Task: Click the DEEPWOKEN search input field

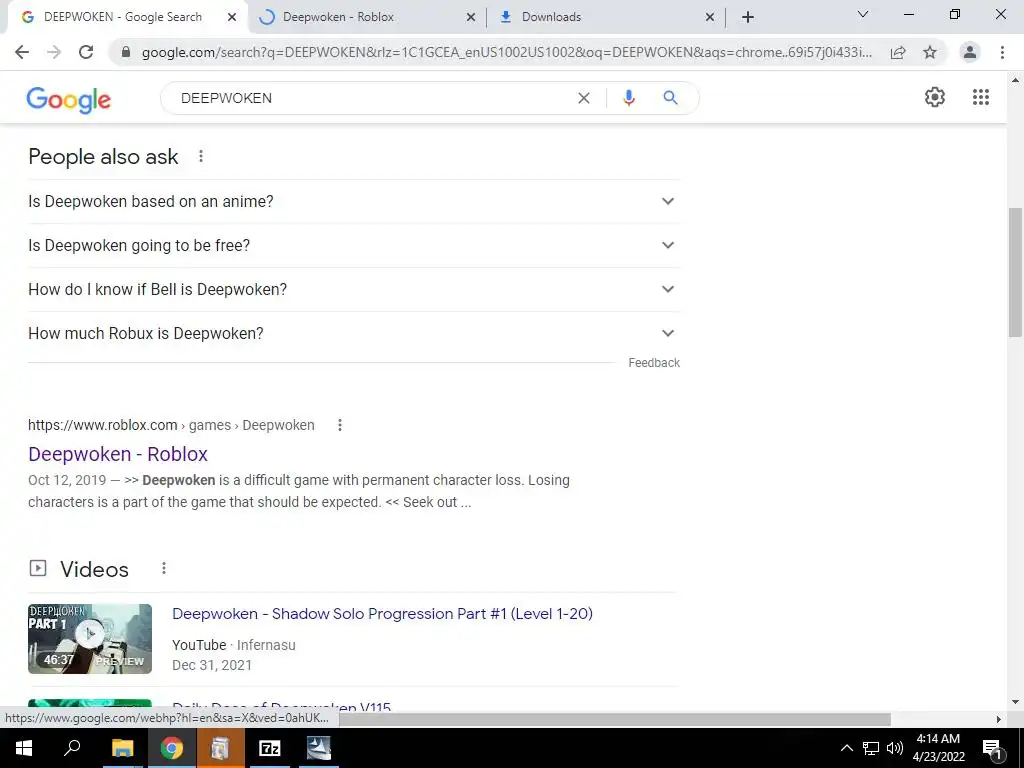Action: pyautogui.click(x=372, y=98)
